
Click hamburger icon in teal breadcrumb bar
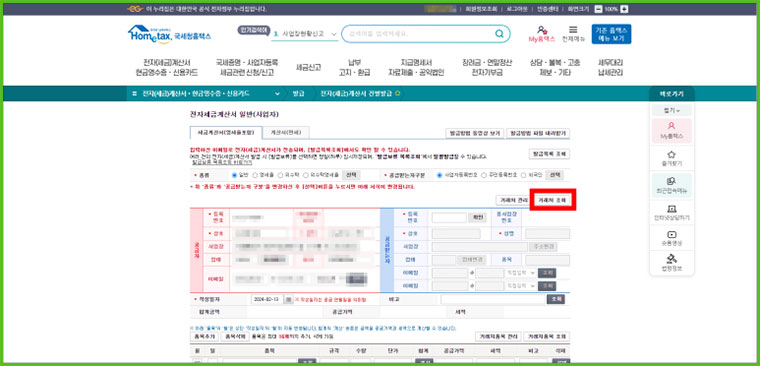134,94
